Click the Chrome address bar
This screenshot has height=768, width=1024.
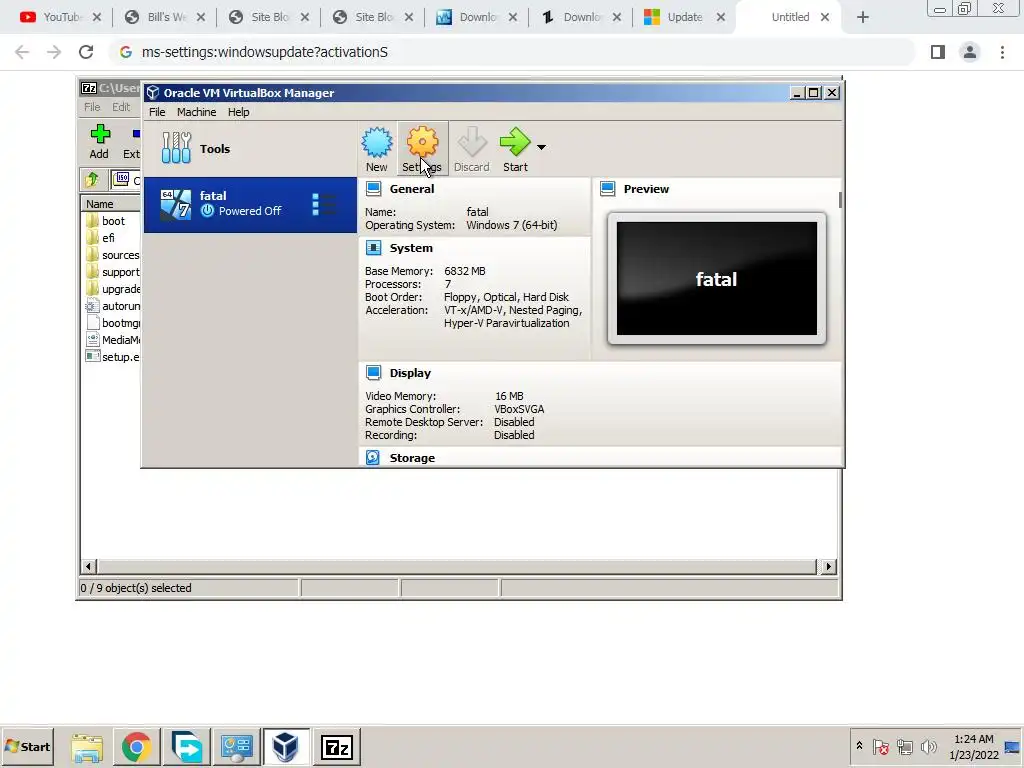(x=513, y=52)
